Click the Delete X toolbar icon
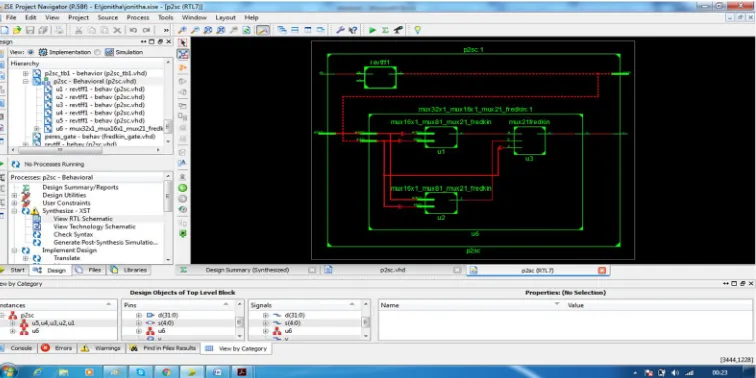This screenshot has height=378, width=756. pyautogui.click(x=117, y=30)
